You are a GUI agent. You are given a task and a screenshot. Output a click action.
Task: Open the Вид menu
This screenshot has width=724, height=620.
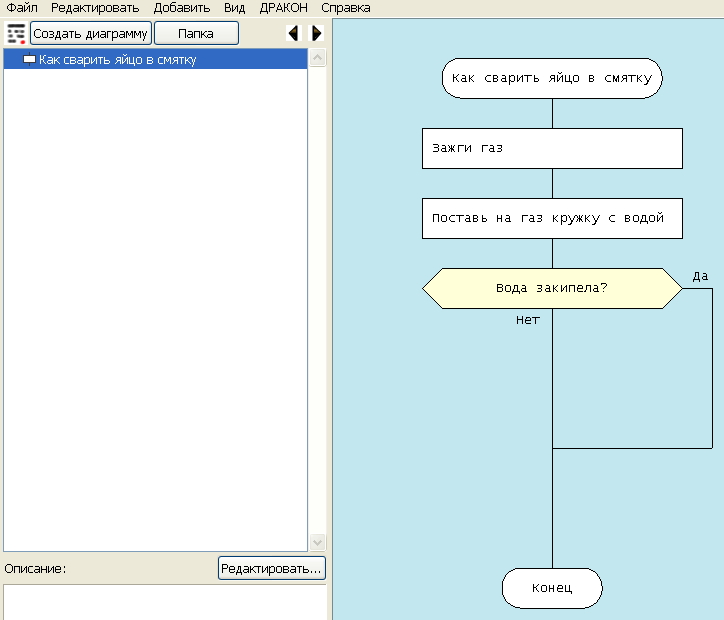[234, 8]
